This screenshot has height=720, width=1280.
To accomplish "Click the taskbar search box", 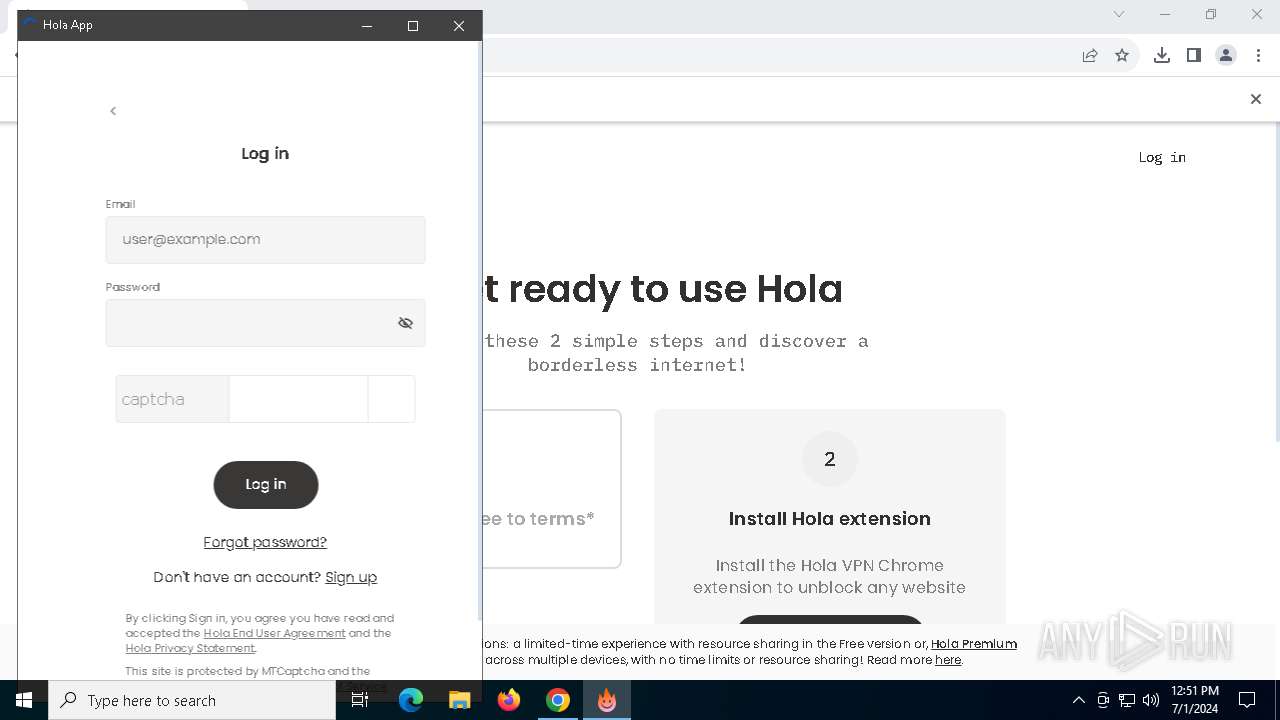I will coord(192,700).
